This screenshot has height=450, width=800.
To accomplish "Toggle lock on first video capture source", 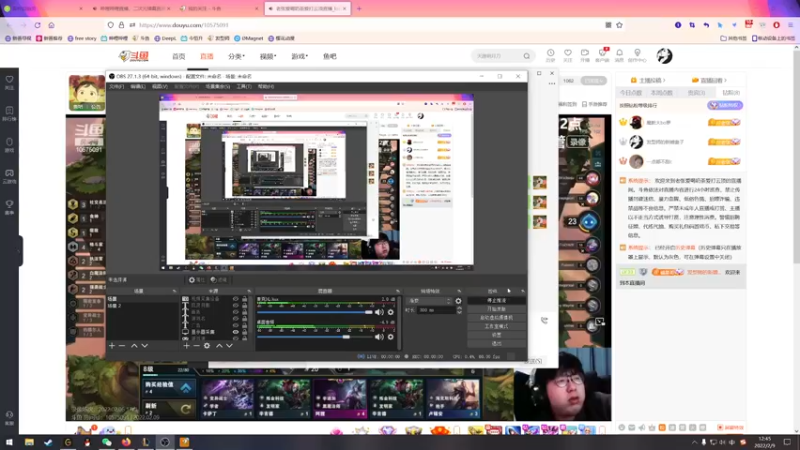I will [x=244, y=299].
